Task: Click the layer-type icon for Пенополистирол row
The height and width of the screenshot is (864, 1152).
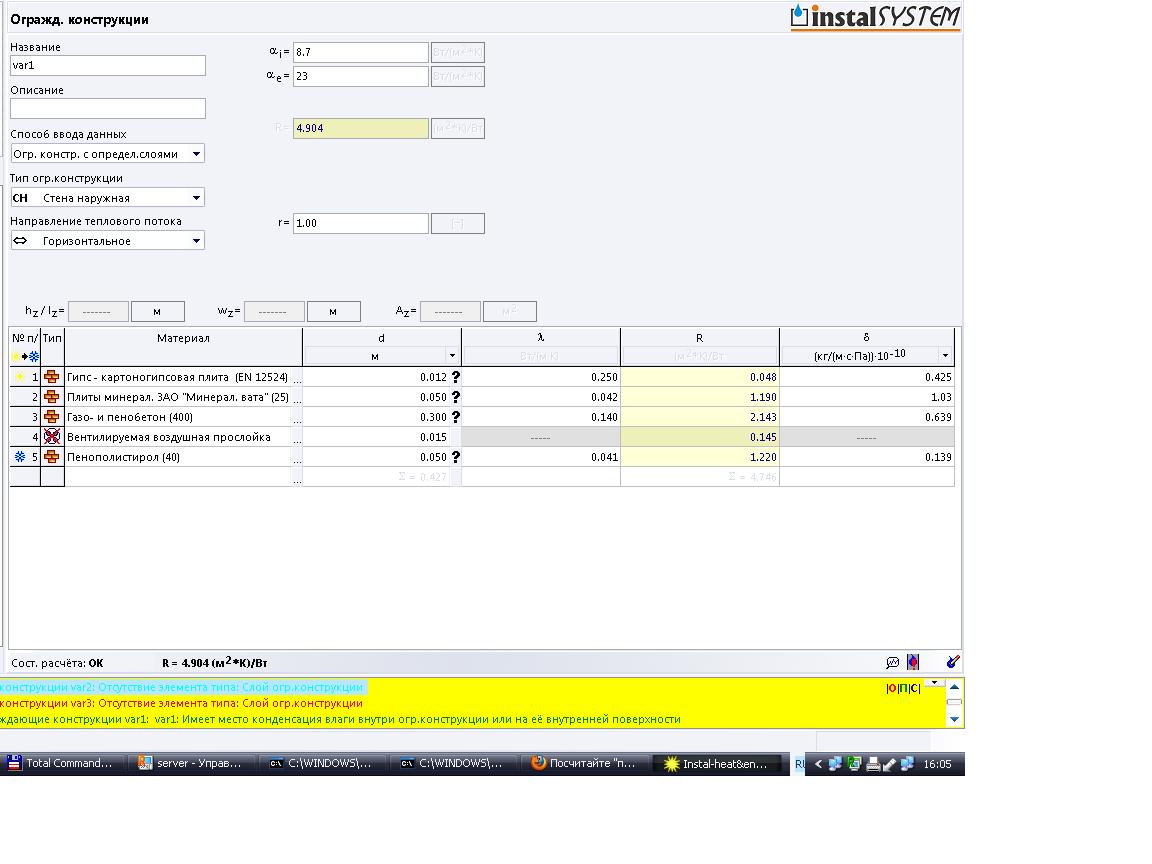Action: [51, 457]
